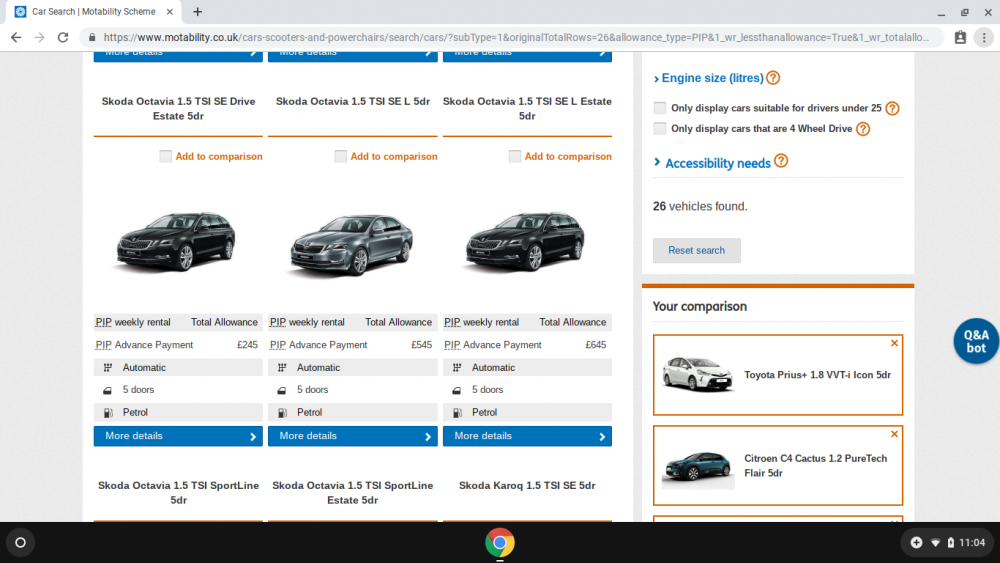Open the Chrome browser menu
This screenshot has height=563, width=1000.
click(x=984, y=38)
